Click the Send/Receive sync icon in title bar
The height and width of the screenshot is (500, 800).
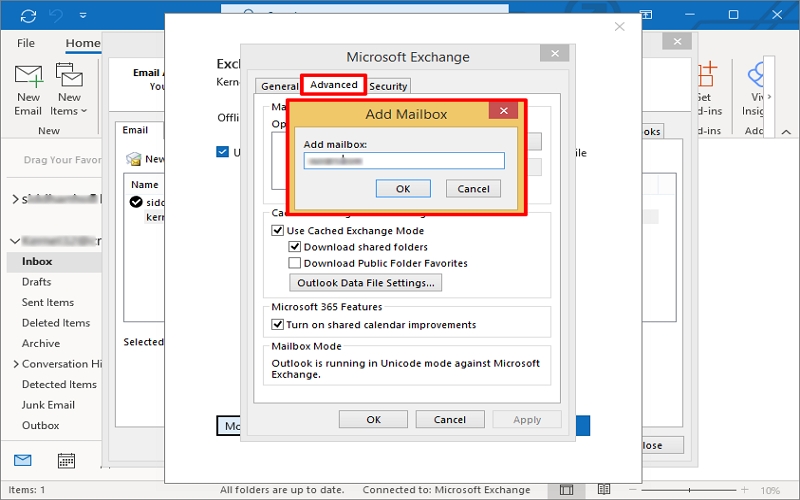(x=27, y=16)
